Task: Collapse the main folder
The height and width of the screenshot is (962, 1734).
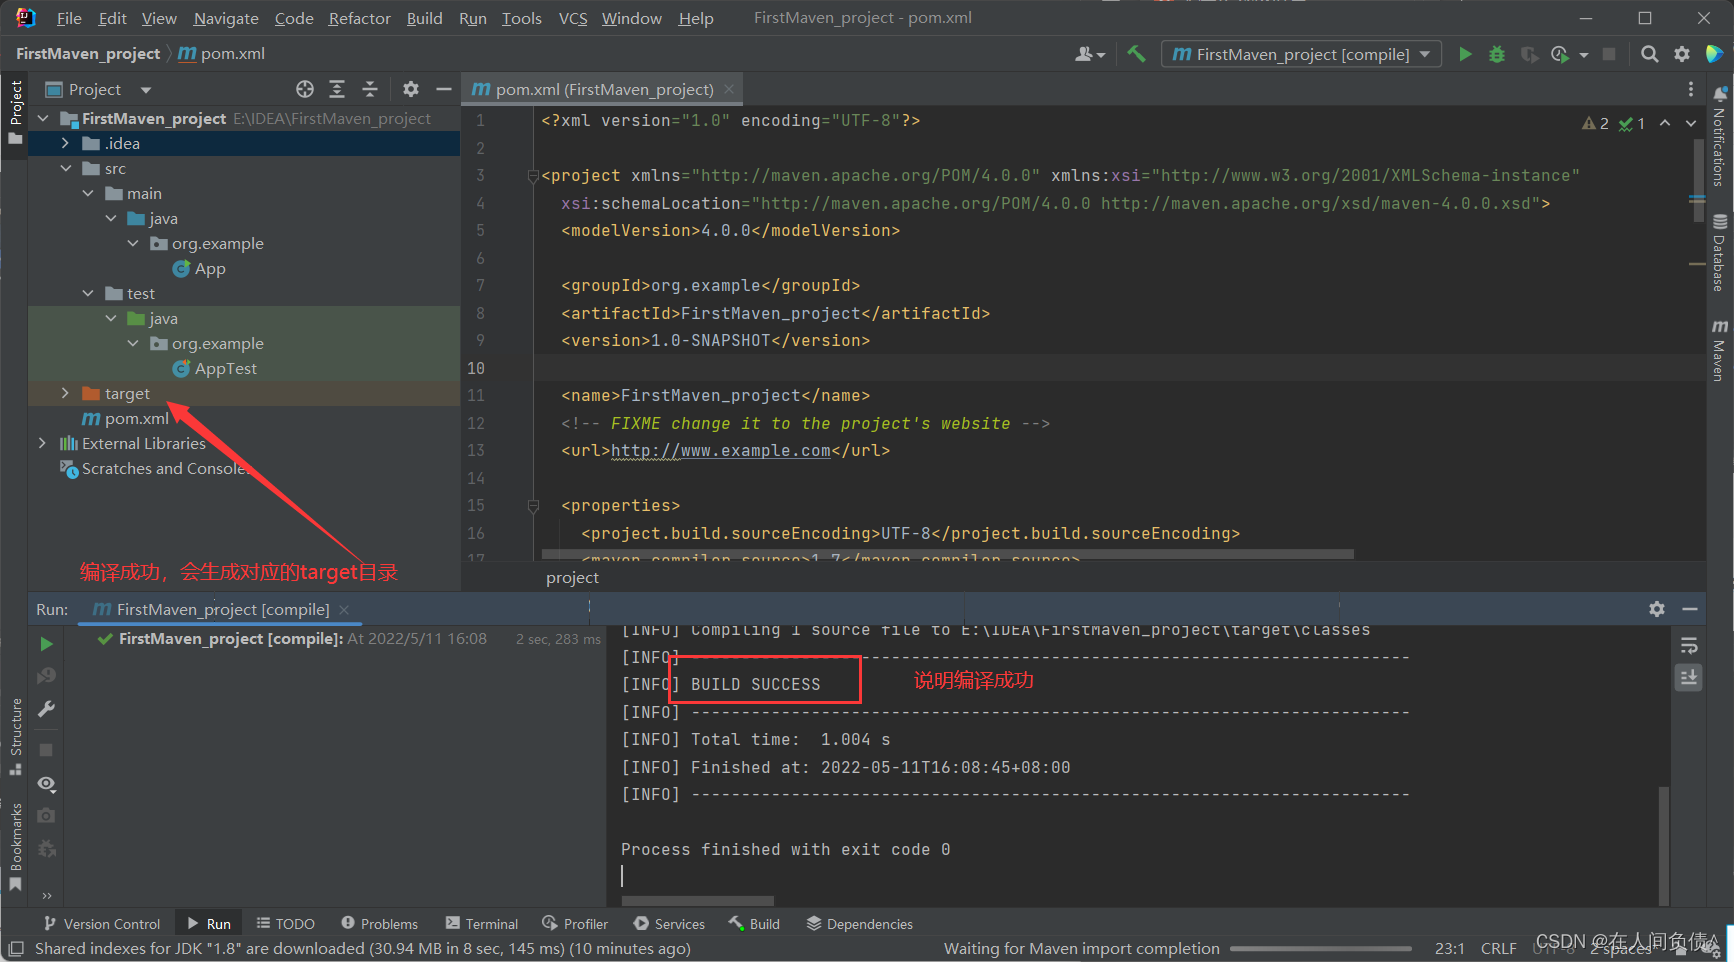Action: coord(88,193)
